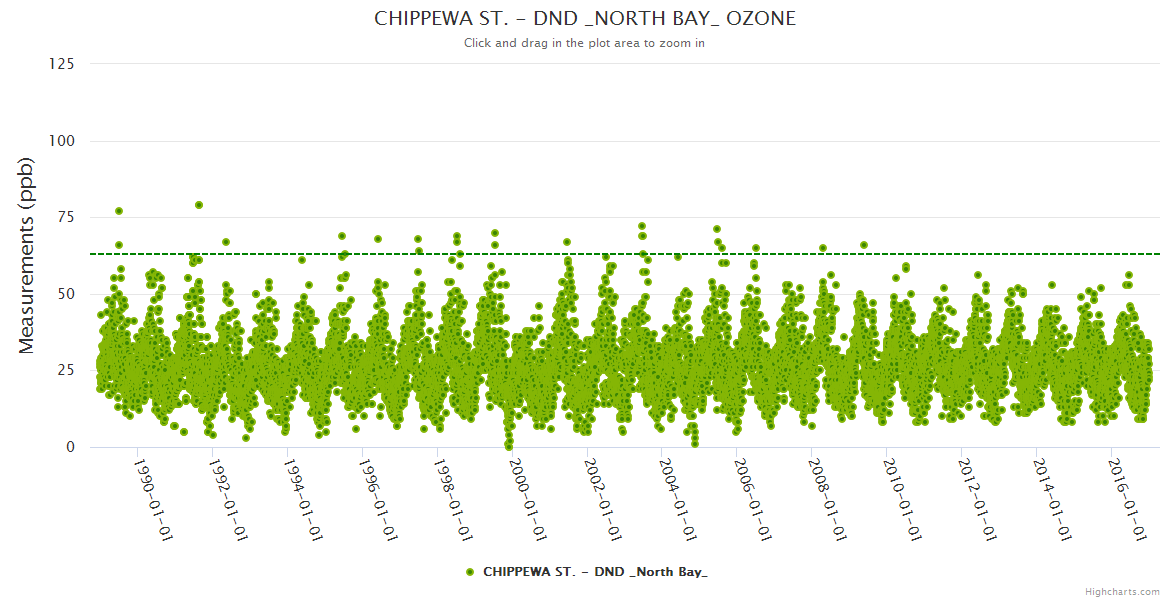Click the highest data point near 79 ppb
This screenshot has width=1170, height=600.
(199, 205)
